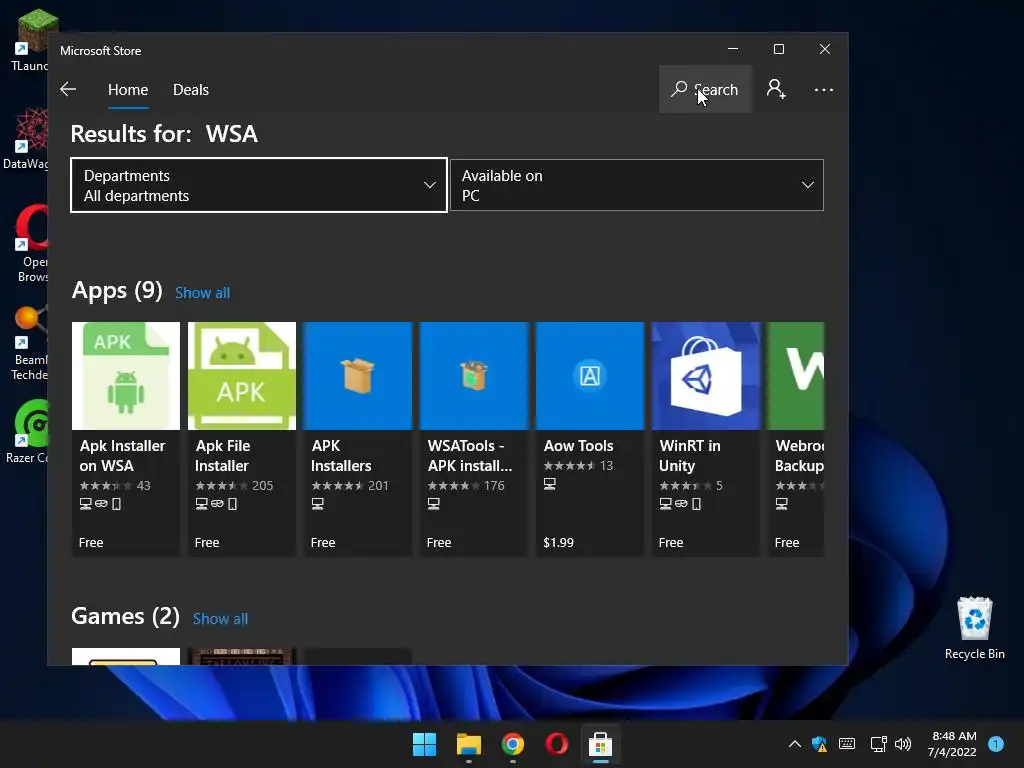Open the Search box in the Store
The width and height of the screenshot is (1024, 768).
[x=705, y=89]
